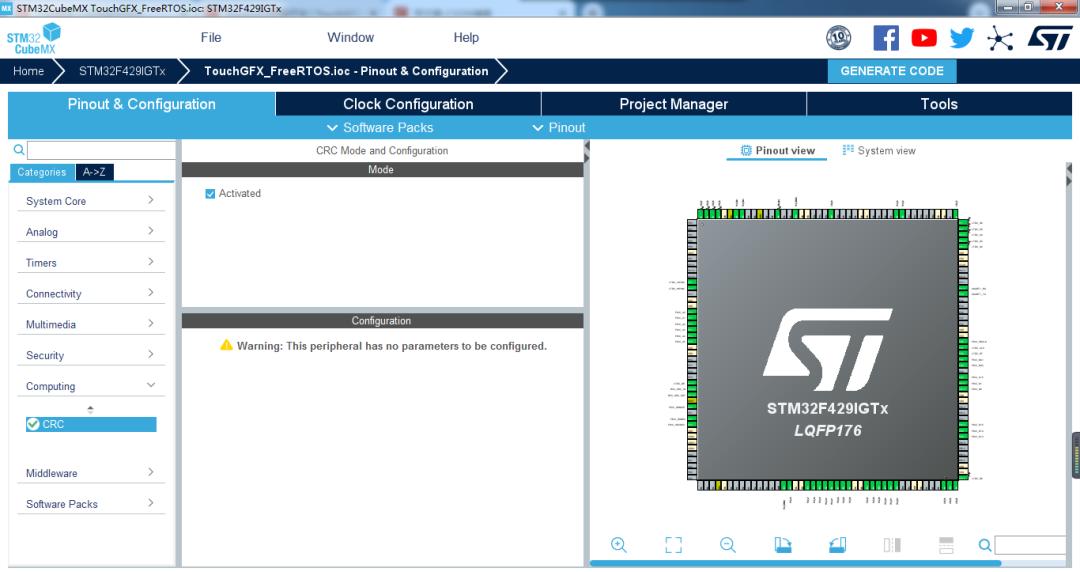
Task: Click the STM32F429IGTx breadcrumb
Action: pyautogui.click(x=122, y=71)
